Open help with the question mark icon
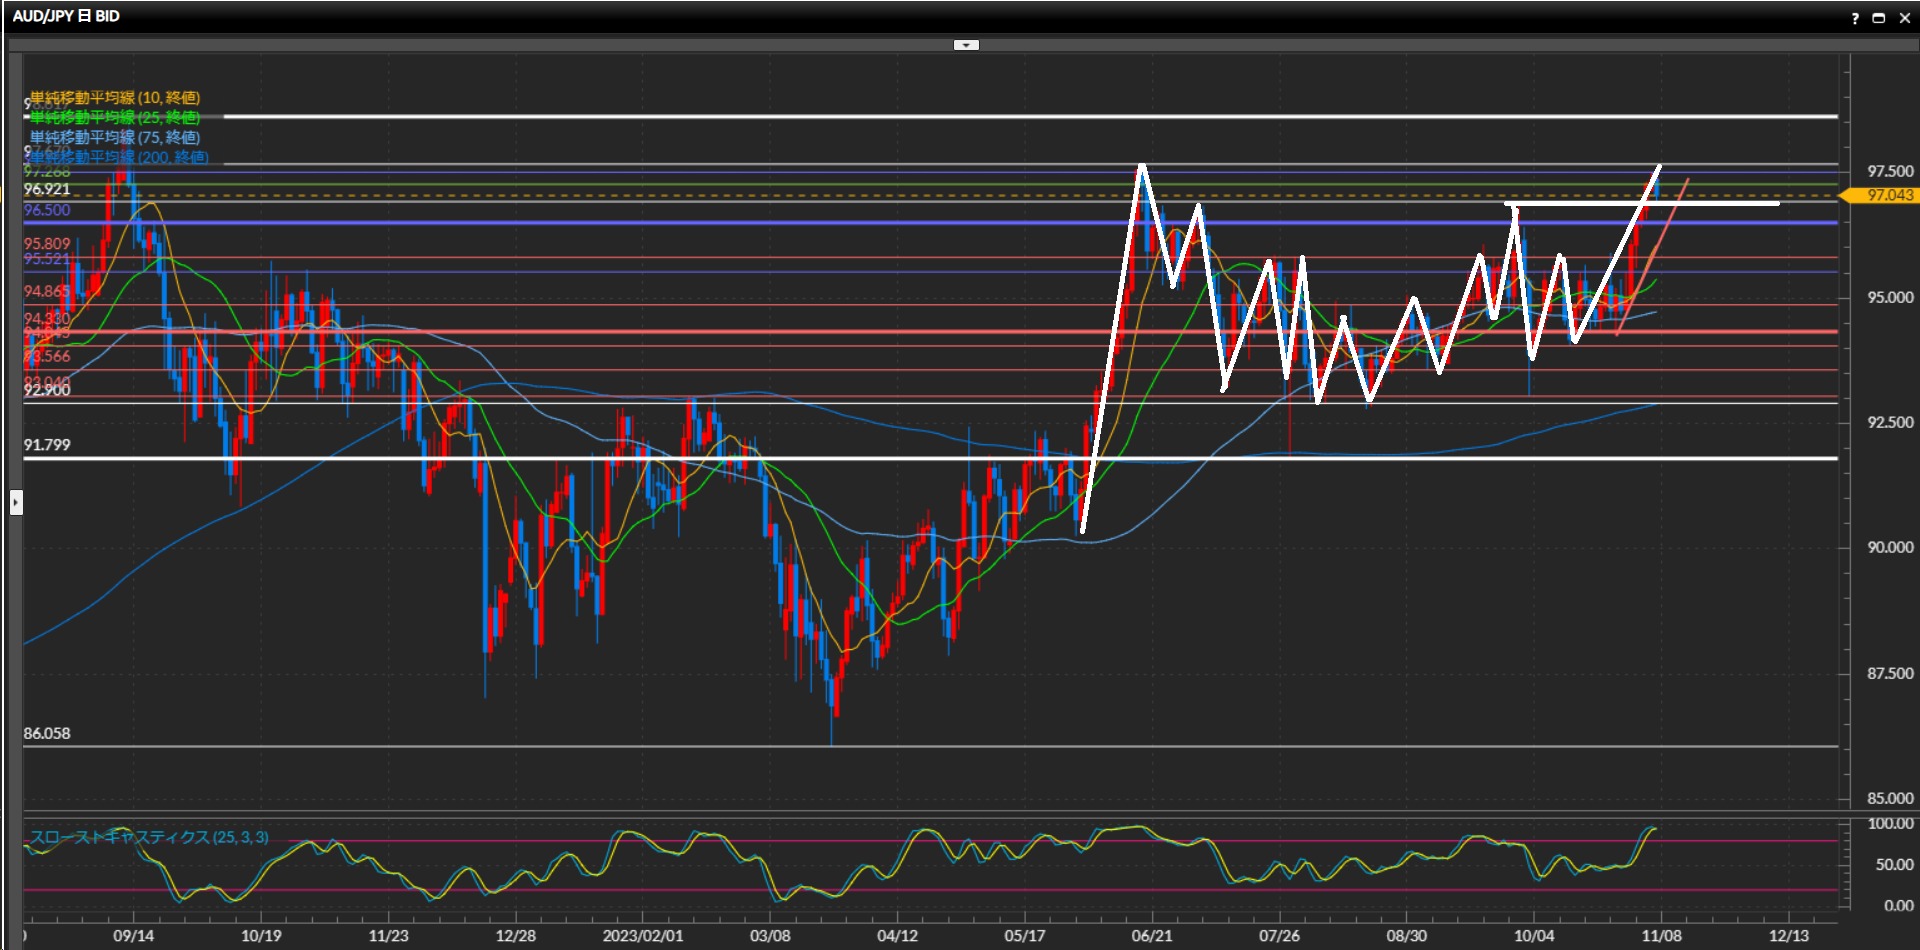 (x=1855, y=18)
